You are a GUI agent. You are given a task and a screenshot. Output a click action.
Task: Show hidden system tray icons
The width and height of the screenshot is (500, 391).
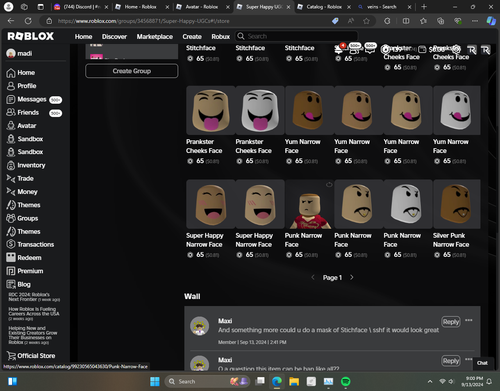point(430,381)
